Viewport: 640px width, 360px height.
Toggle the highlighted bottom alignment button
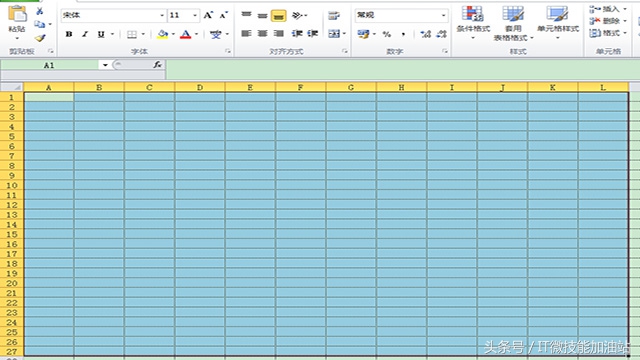click(x=279, y=16)
